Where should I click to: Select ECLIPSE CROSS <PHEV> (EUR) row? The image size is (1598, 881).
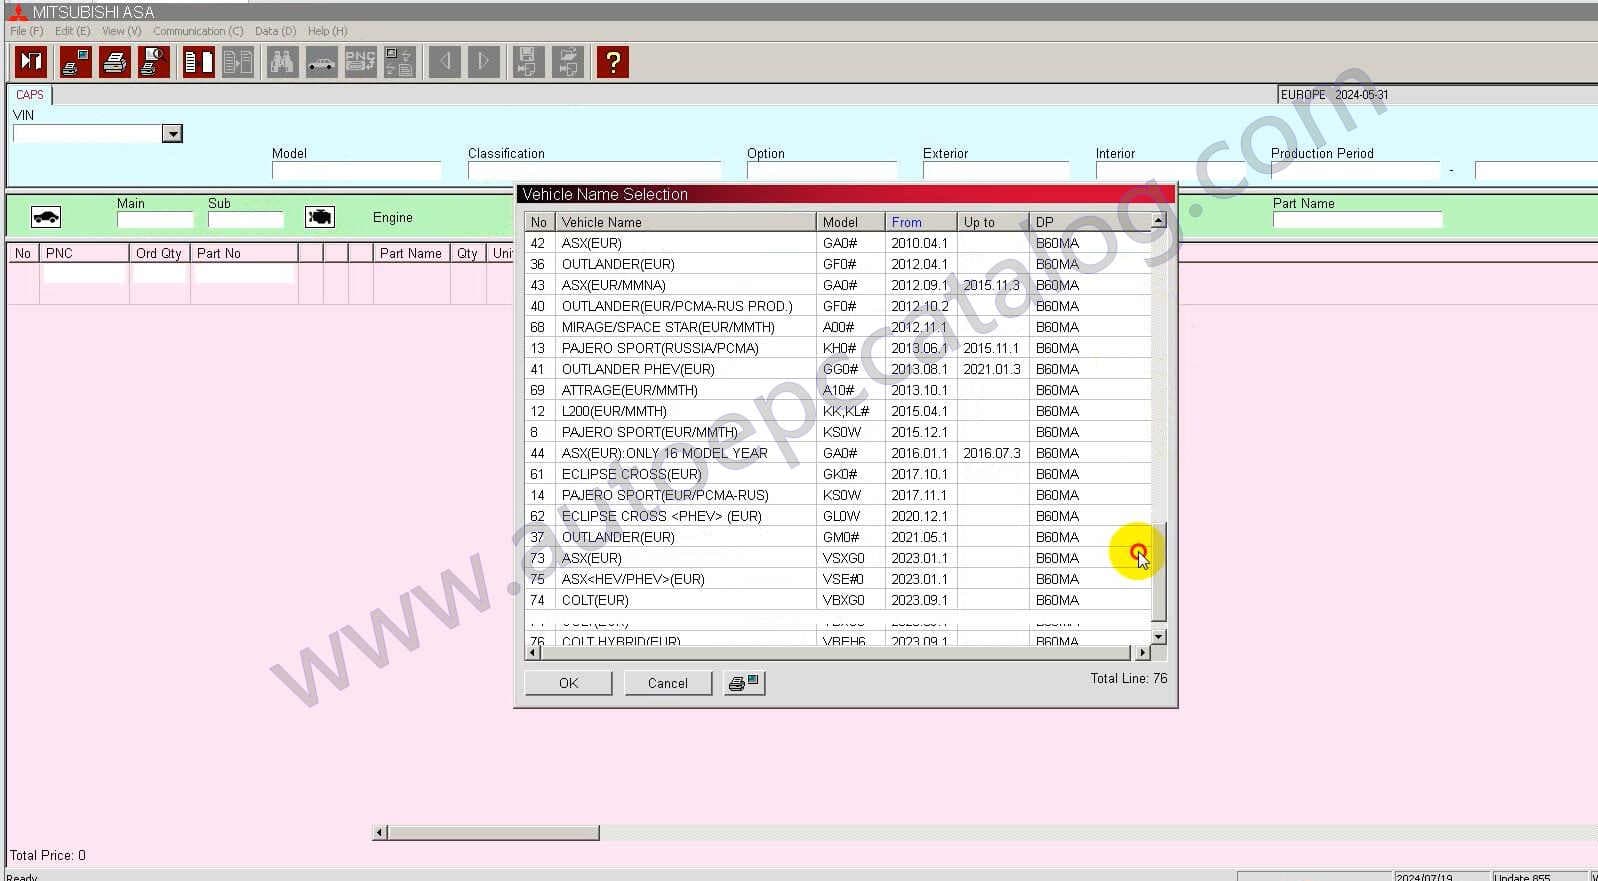[838, 516]
